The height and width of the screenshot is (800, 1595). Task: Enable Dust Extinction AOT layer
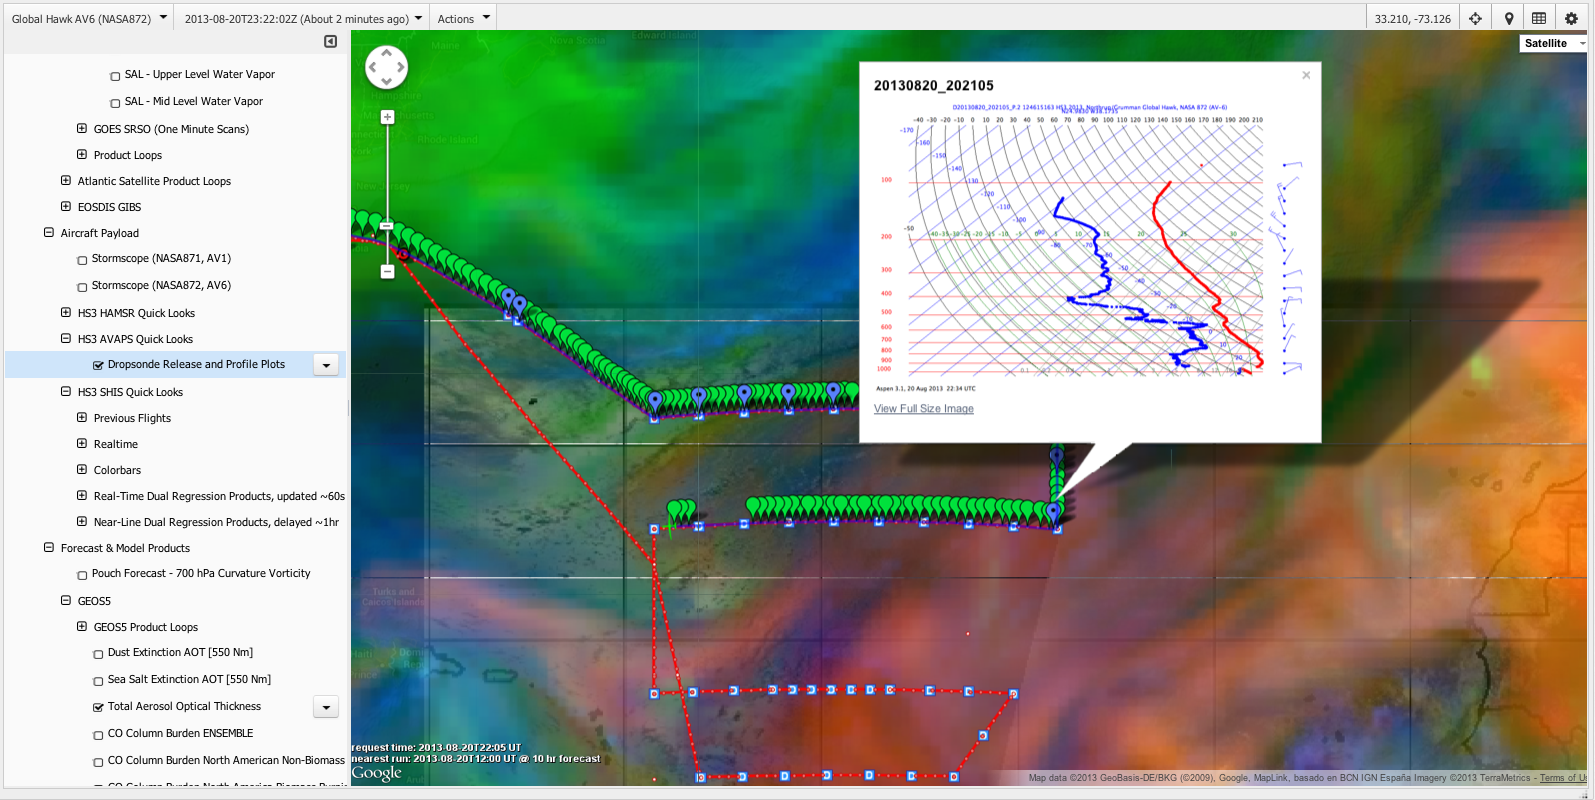coord(99,654)
